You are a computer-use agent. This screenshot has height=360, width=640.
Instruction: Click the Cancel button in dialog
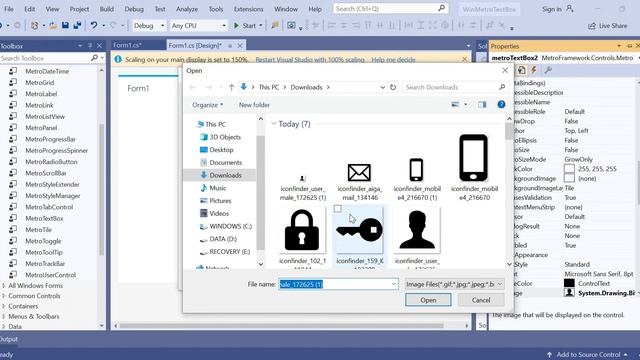click(481, 300)
